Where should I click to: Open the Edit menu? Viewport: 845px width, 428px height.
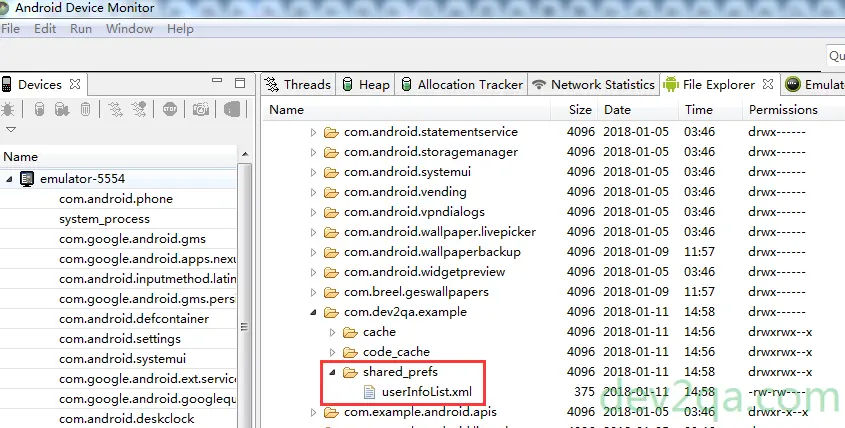coord(45,29)
